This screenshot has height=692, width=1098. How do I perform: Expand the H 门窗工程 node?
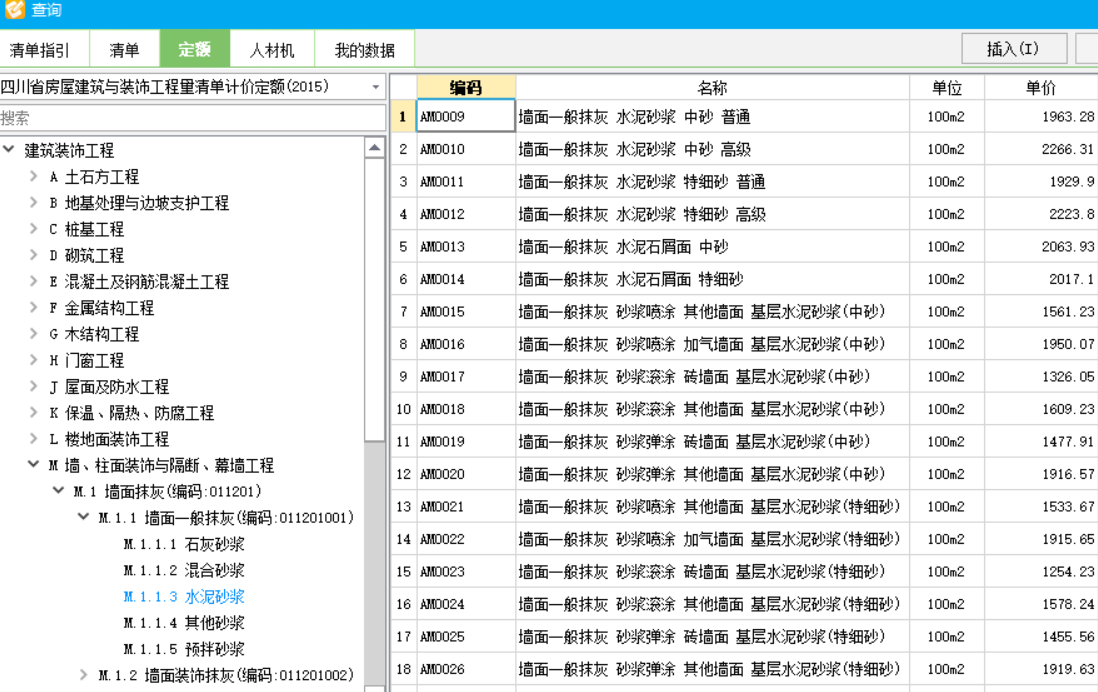pyautogui.click(x=33, y=360)
